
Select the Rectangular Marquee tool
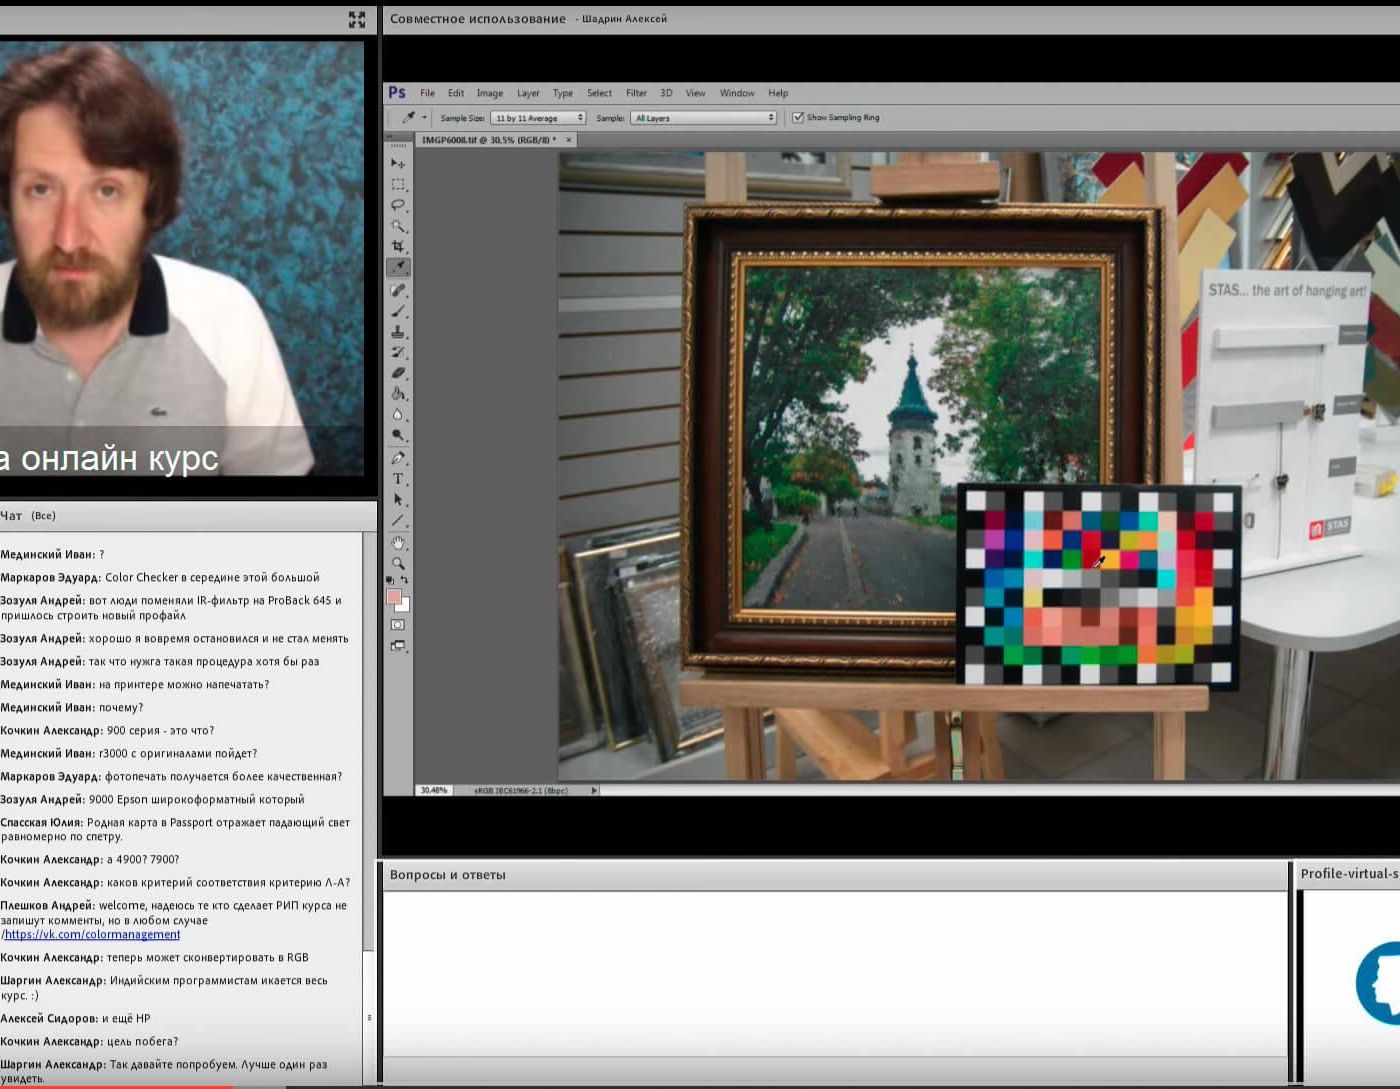click(398, 184)
